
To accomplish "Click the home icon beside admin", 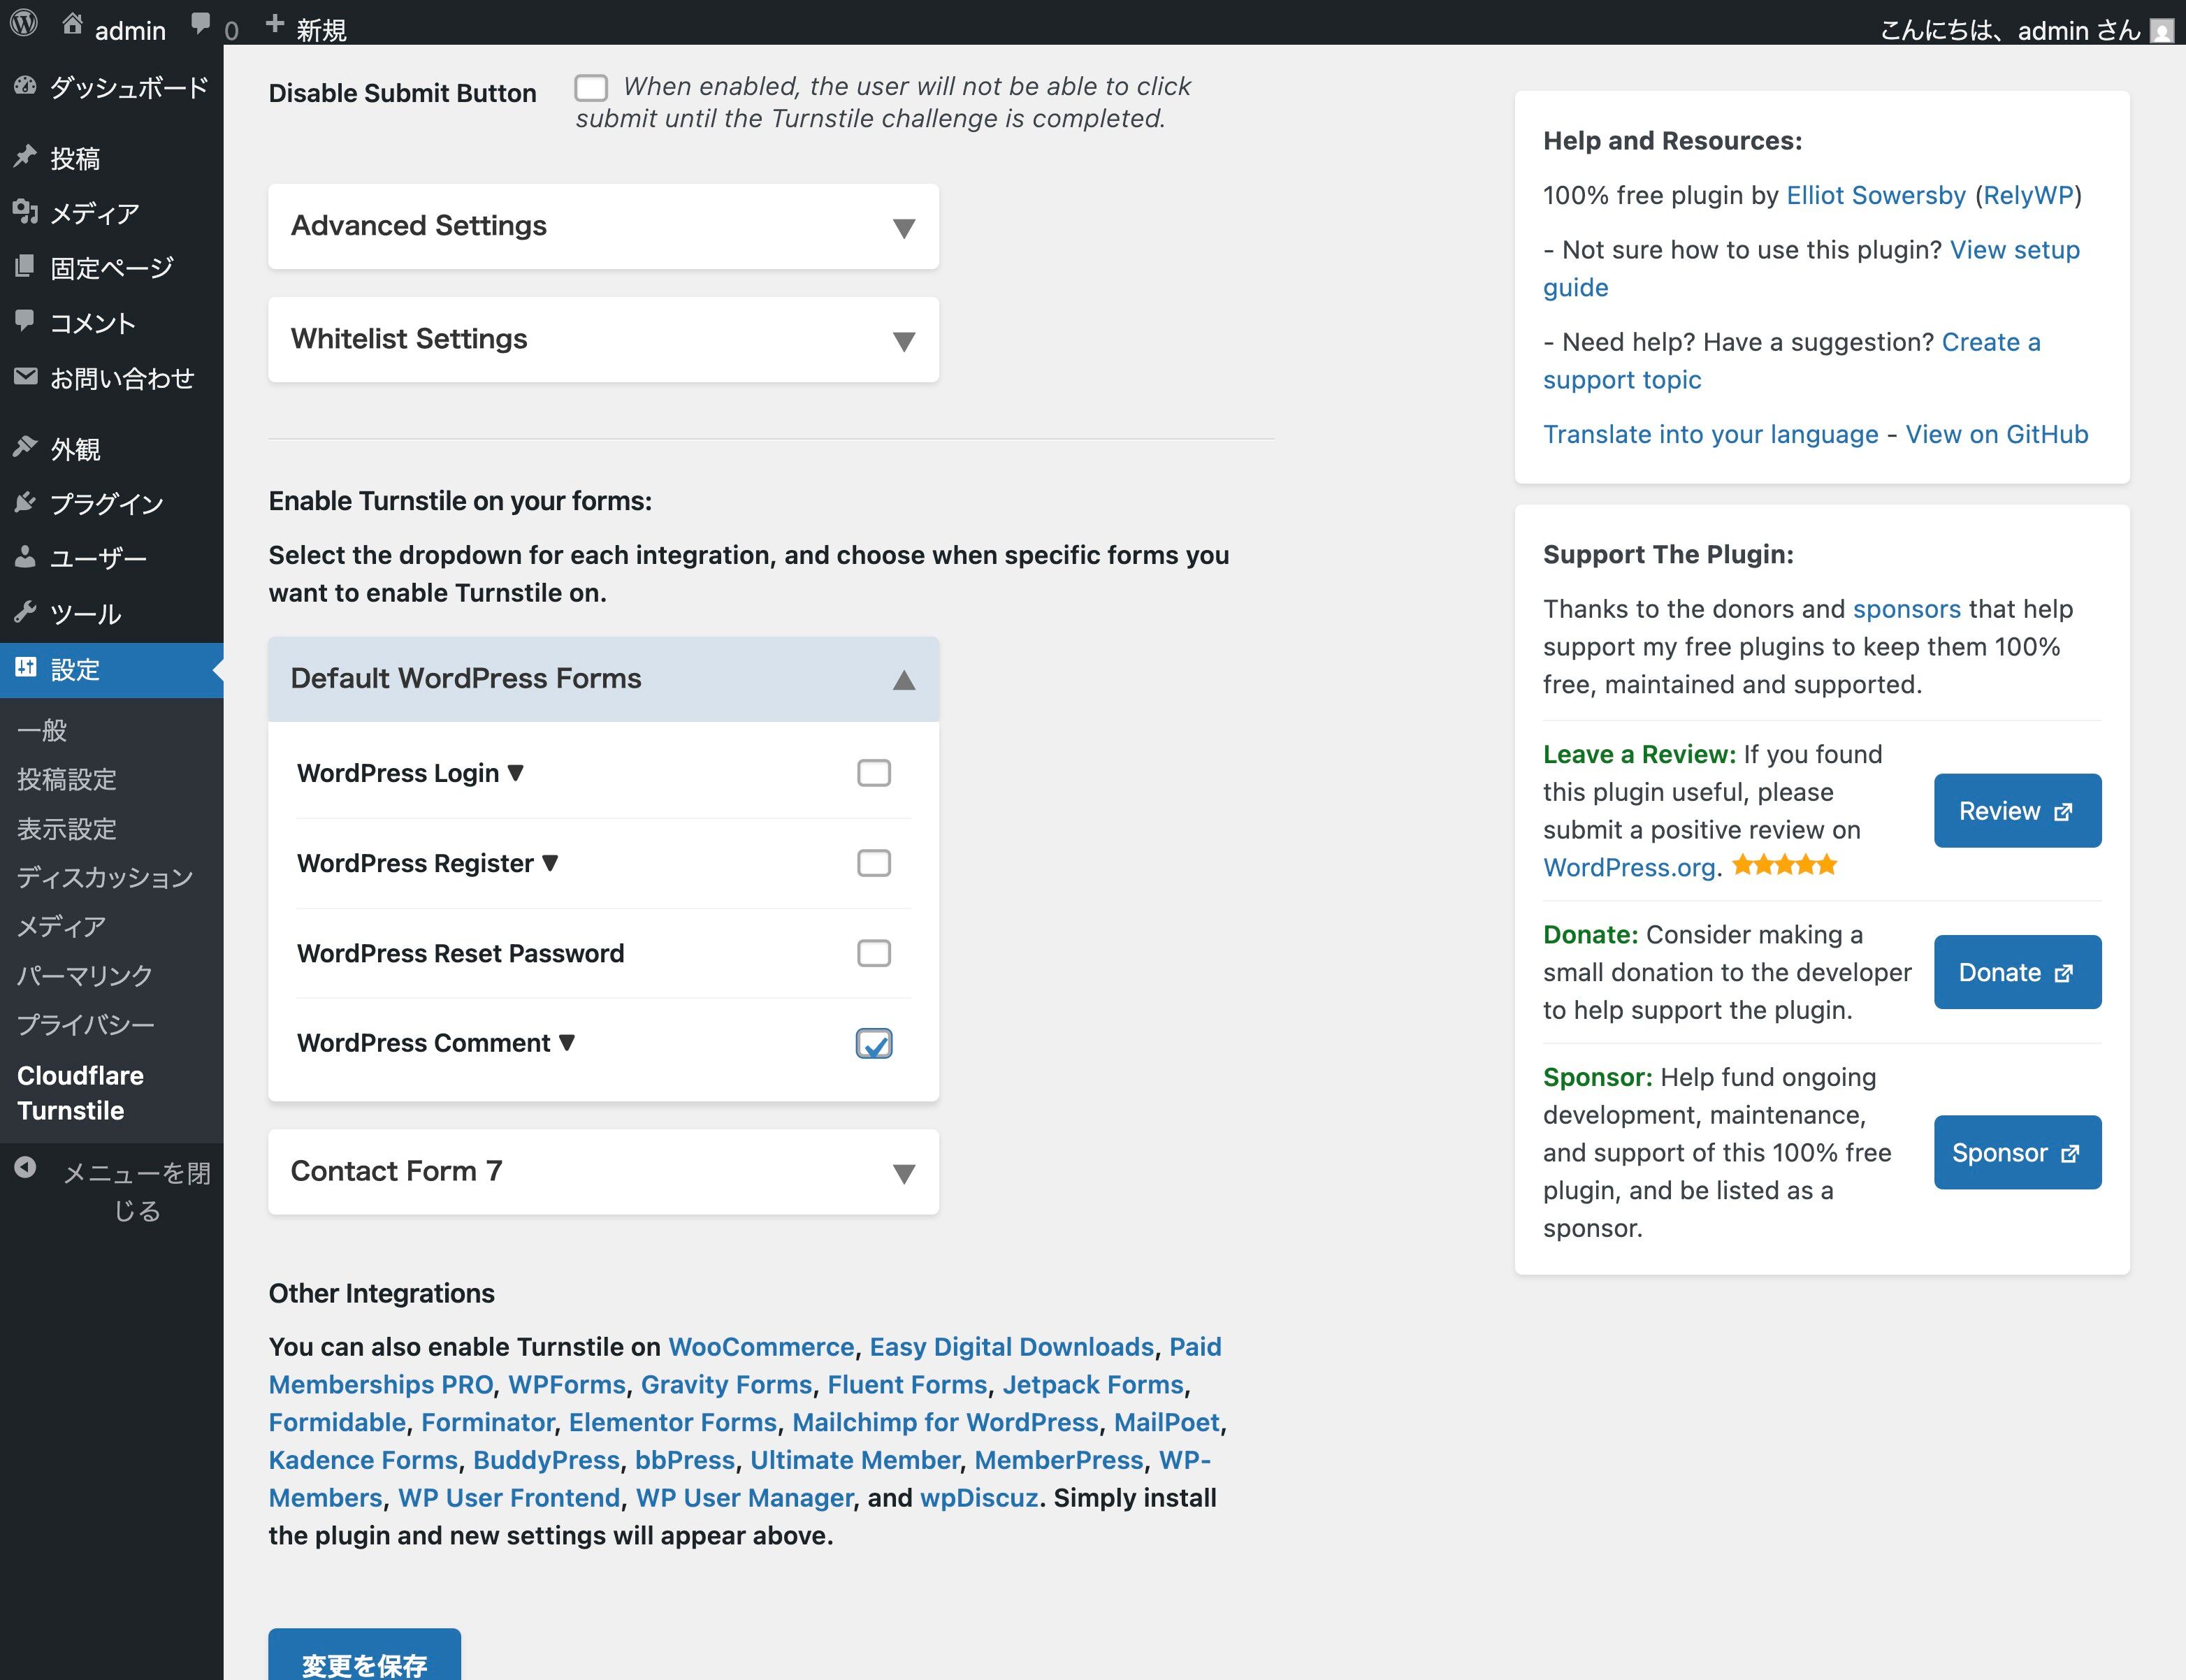I will coord(72,24).
